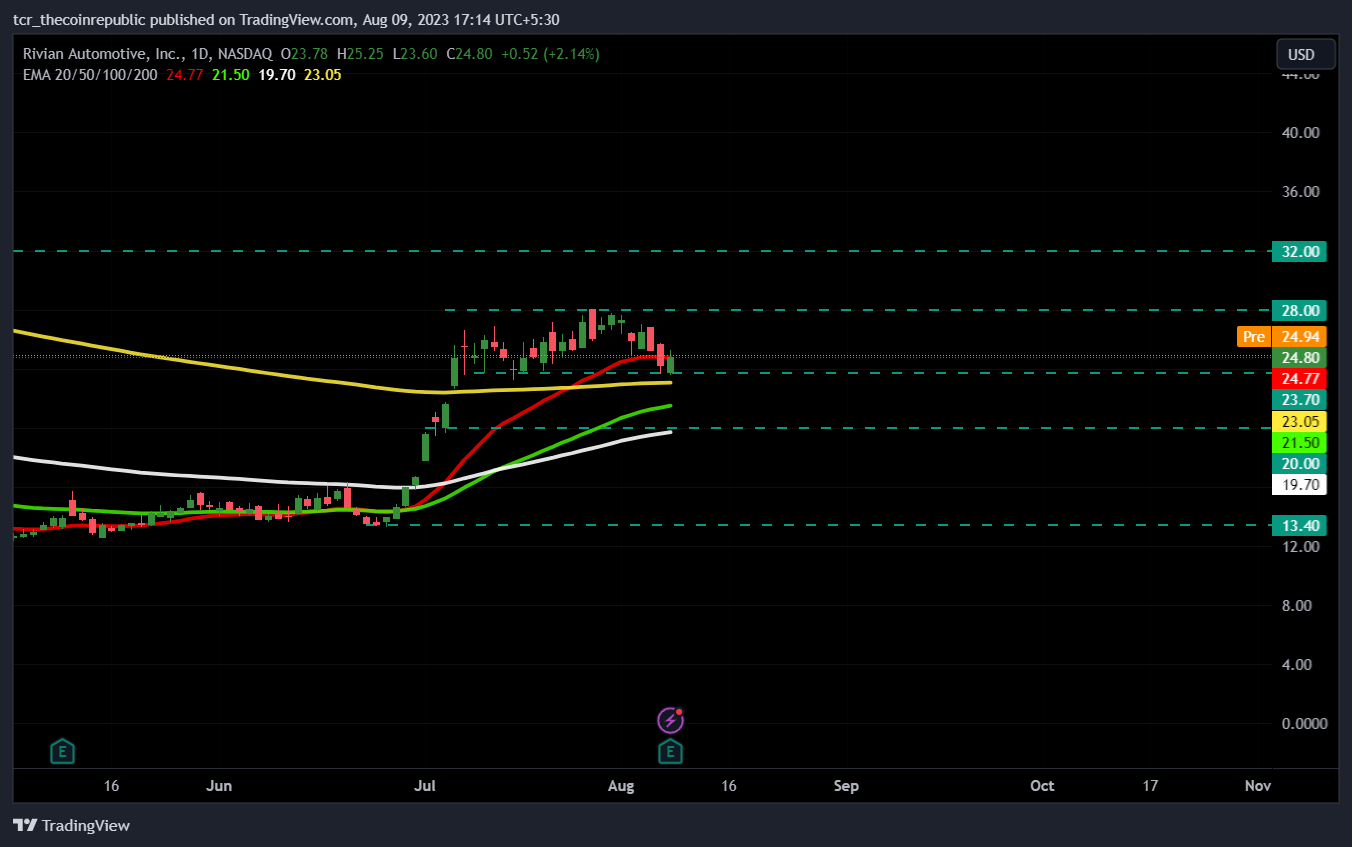Click the 12.00 price axis label

[x=1299, y=547]
